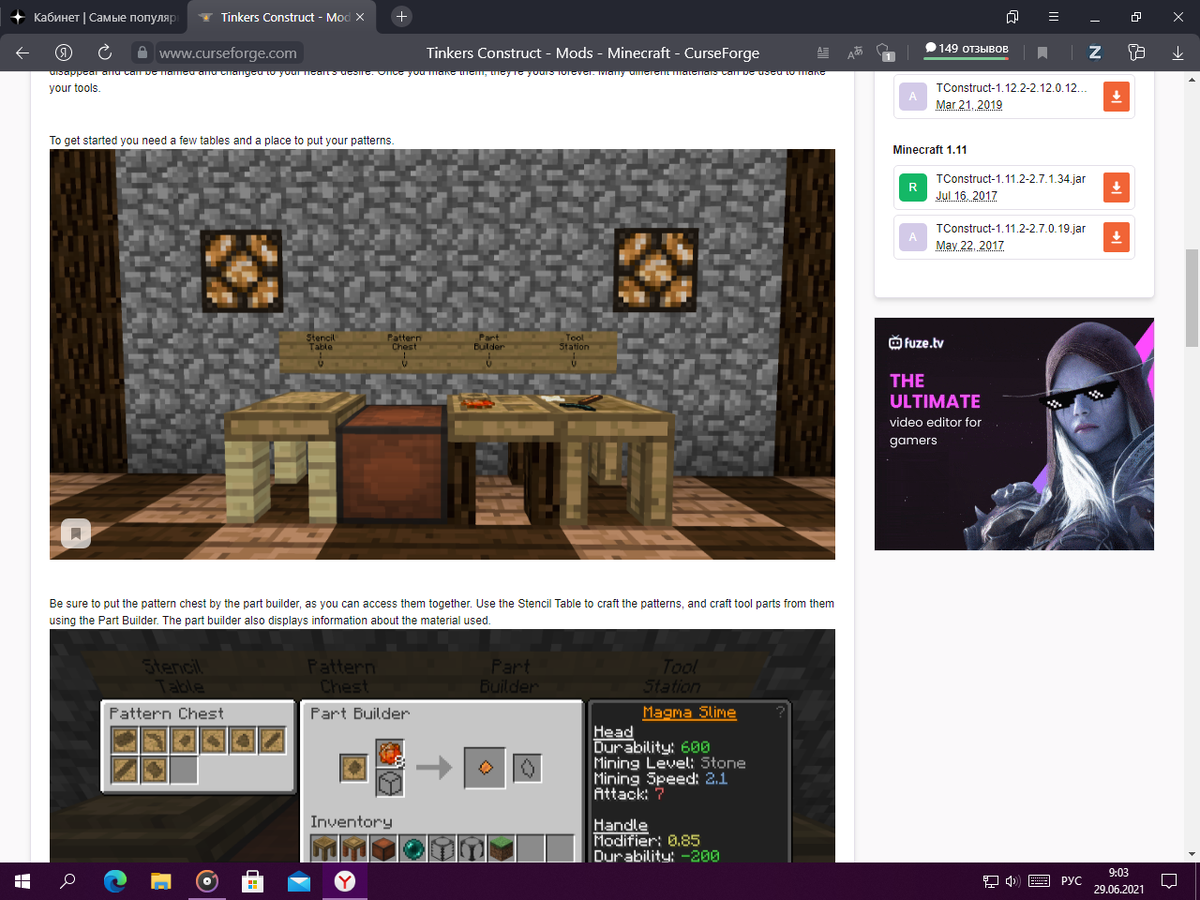Click the A badge beside Mar 21, 2019
Image resolution: width=1200 pixels, height=900 pixels.
tap(912, 97)
